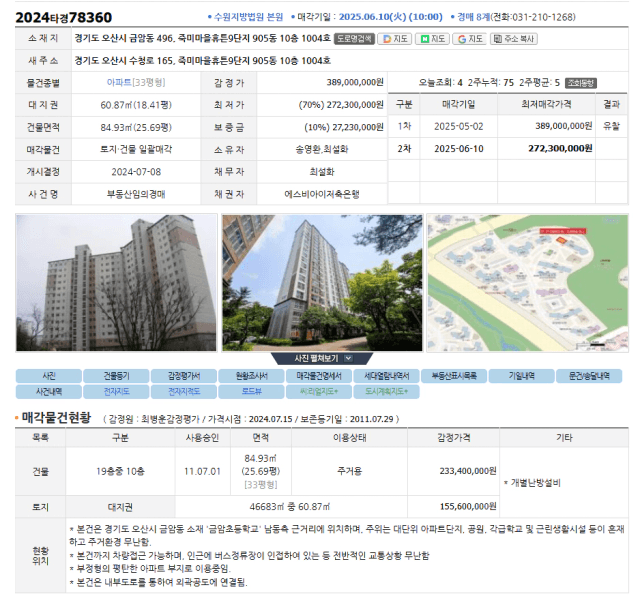640x596 pixels.
Task: Select the 건물등기 tab
Action: pos(116,376)
